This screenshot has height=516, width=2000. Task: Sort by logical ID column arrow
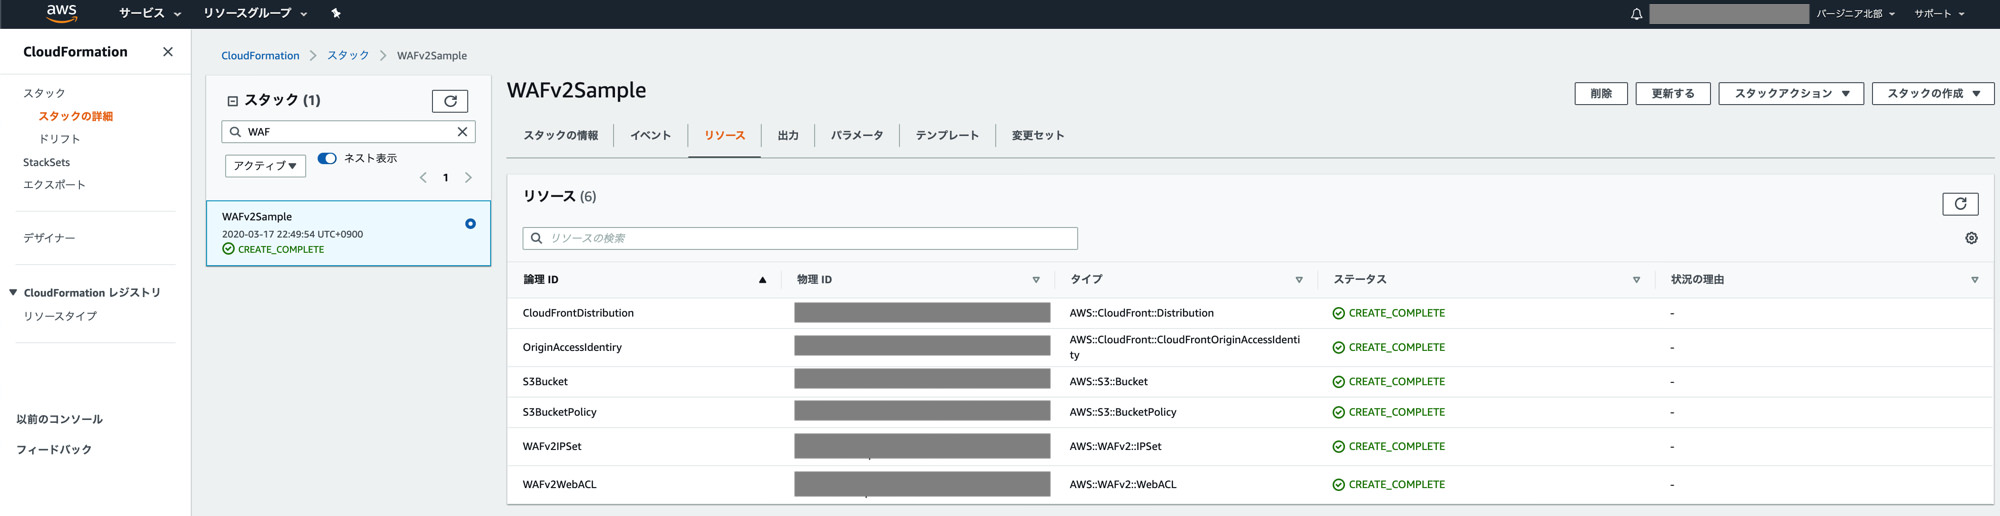[x=762, y=280]
